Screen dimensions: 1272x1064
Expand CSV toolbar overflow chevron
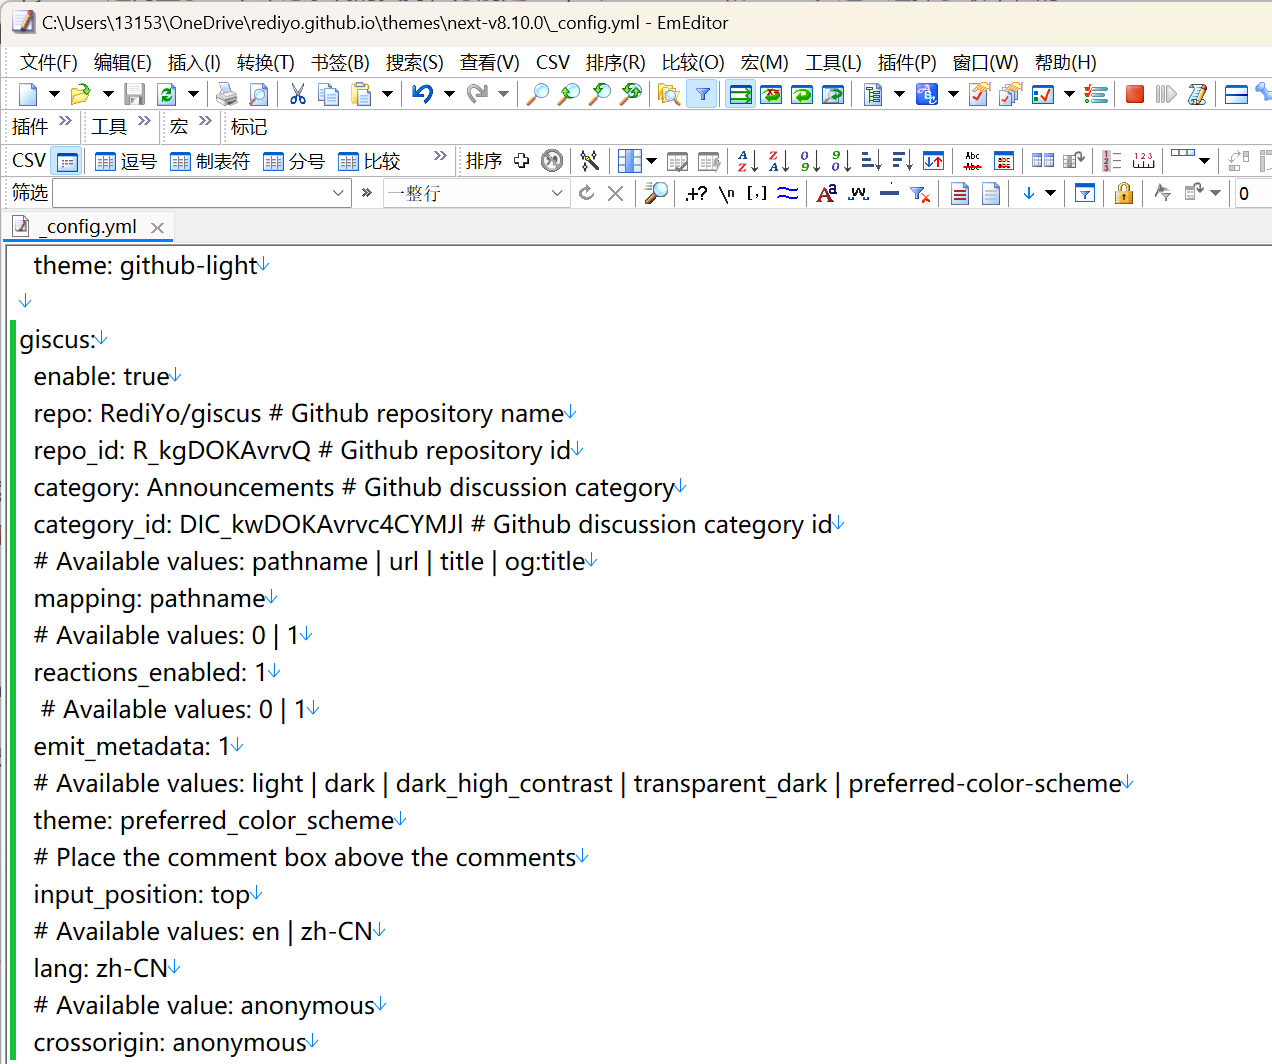(x=440, y=156)
